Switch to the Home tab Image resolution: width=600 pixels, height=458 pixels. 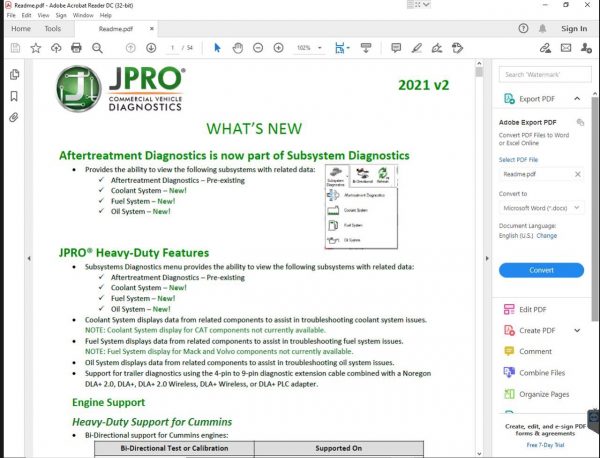(21, 29)
